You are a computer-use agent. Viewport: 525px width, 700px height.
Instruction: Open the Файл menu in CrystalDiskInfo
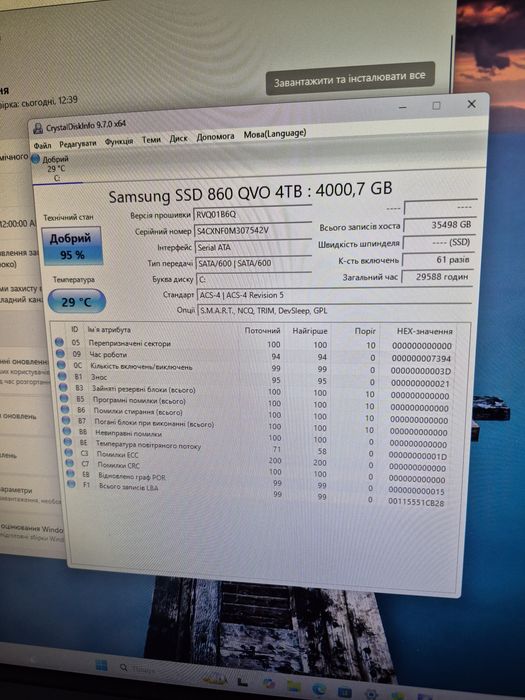coord(42,145)
